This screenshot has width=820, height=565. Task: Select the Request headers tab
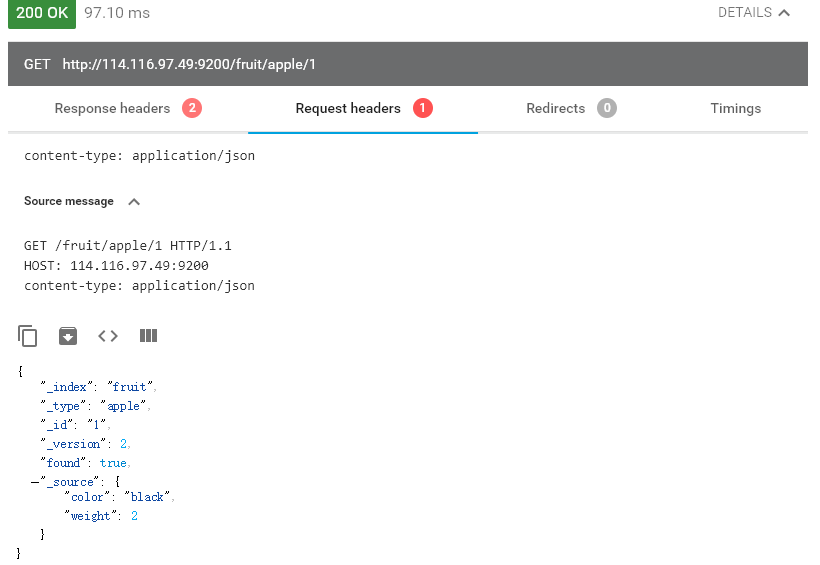click(x=348, y=108)
